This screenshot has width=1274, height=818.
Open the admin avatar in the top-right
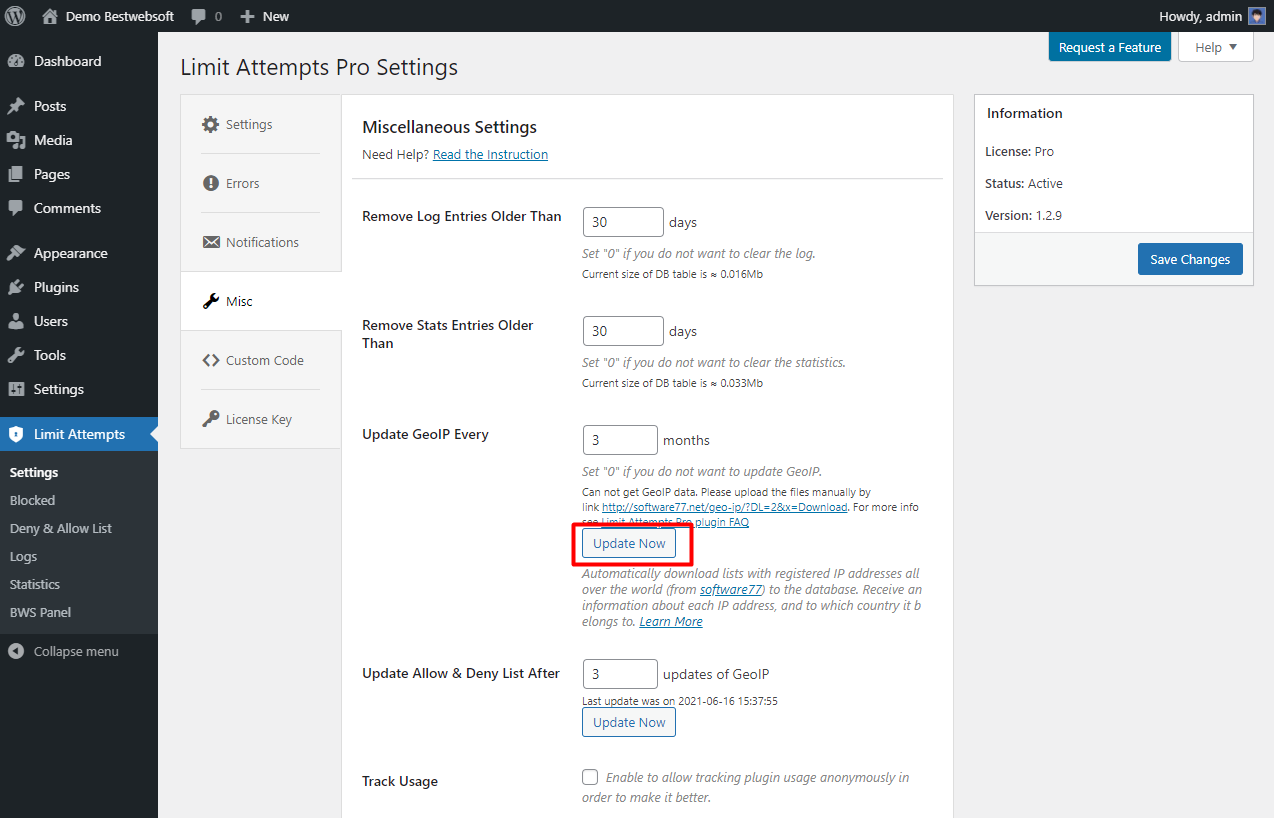1257,16
